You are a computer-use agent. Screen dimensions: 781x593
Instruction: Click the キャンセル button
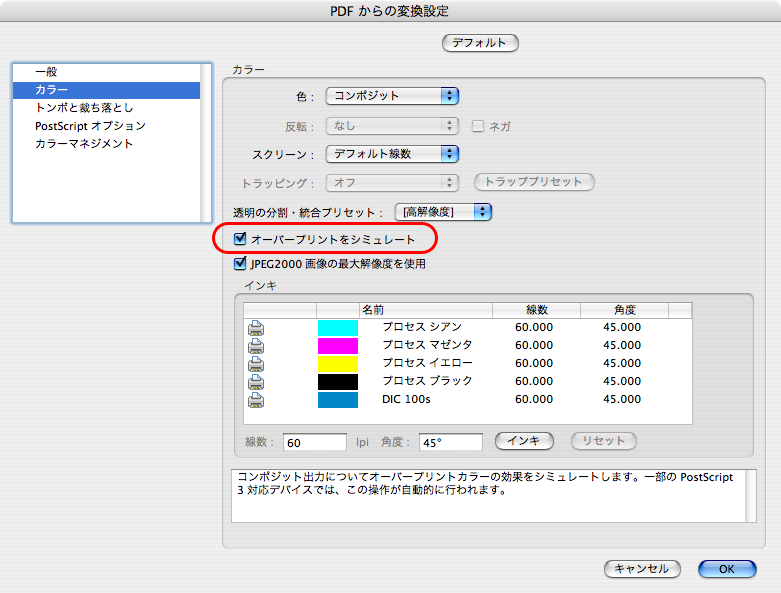click(x=642, y=569)
